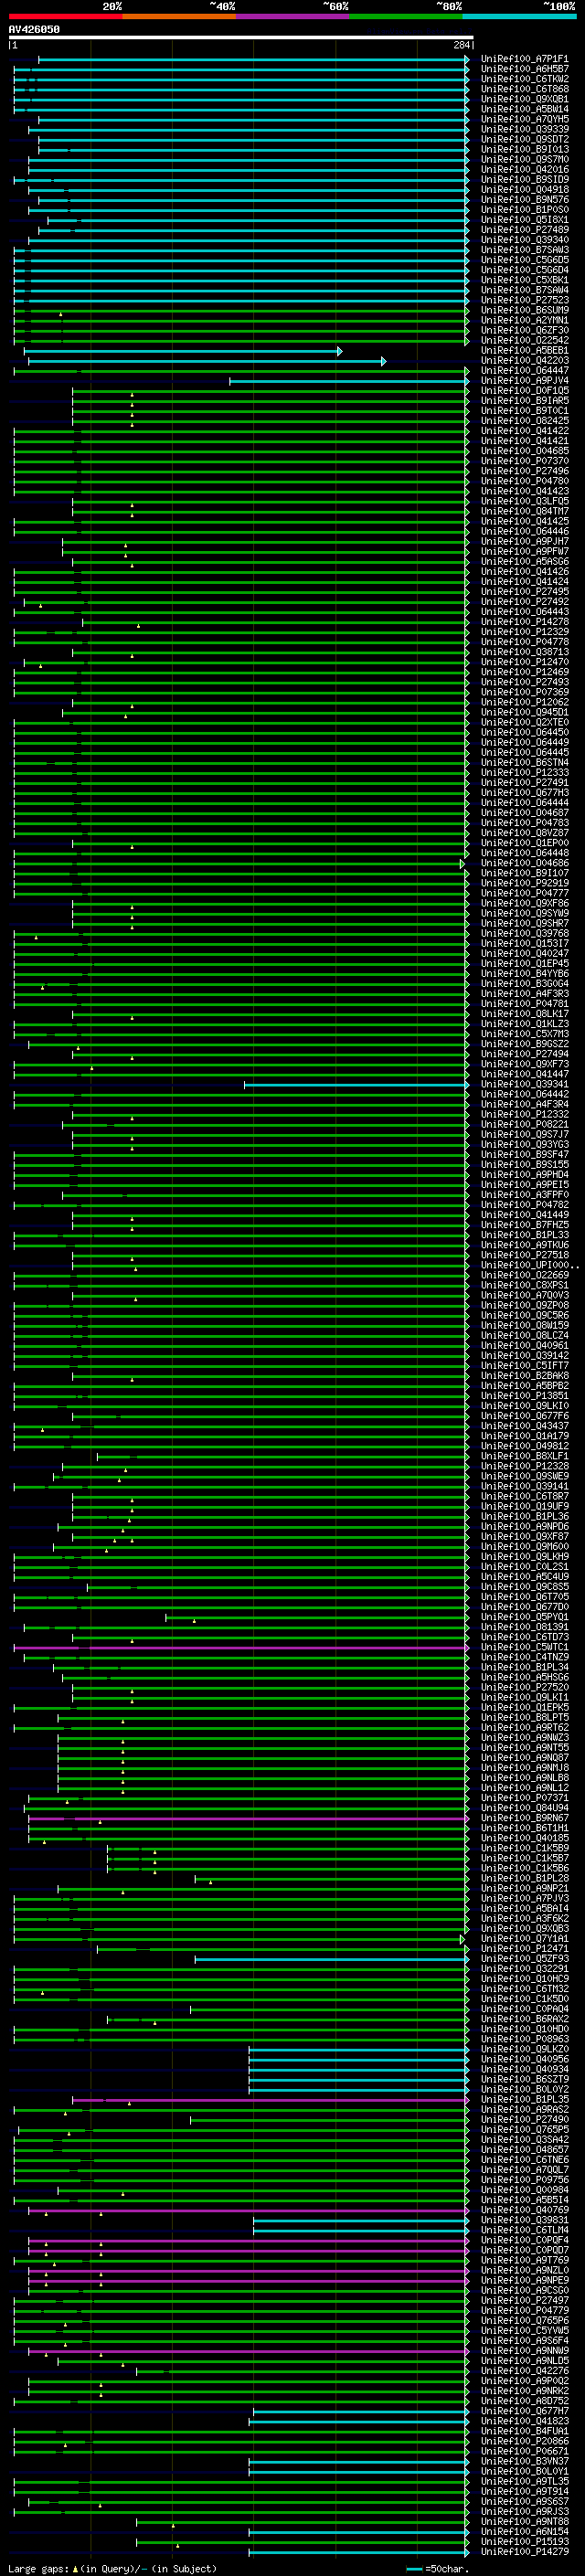Click the UniRef100_Q9SWE9 label
The image size is (585, 2576).
tap(524, 1476)
